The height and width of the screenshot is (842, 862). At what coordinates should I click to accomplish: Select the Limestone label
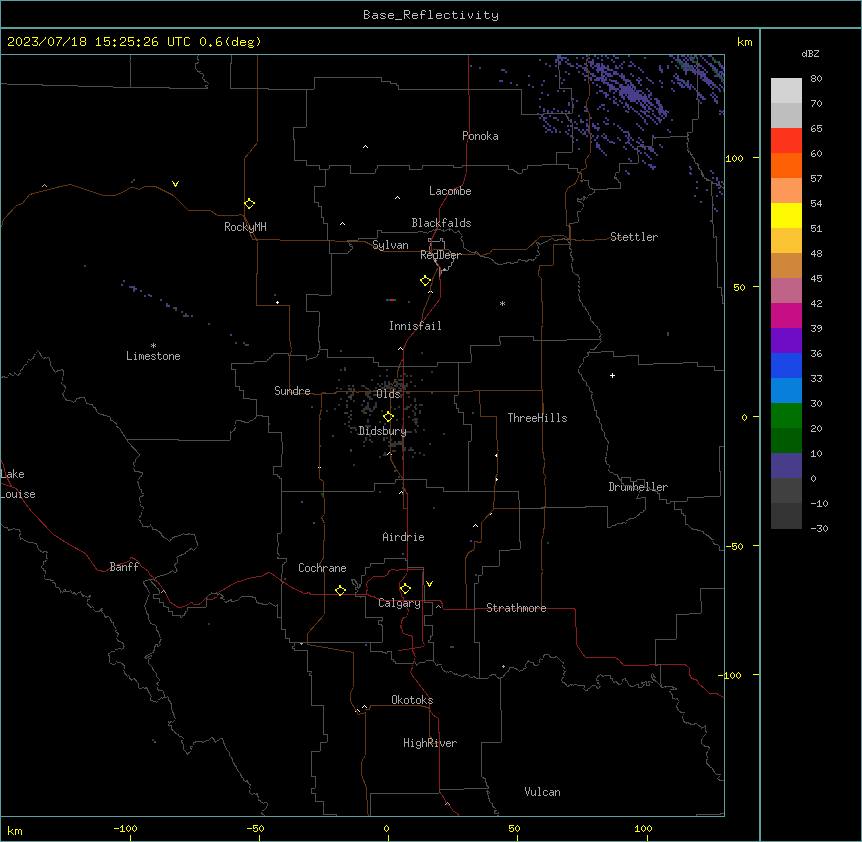[x=153, y=356]
